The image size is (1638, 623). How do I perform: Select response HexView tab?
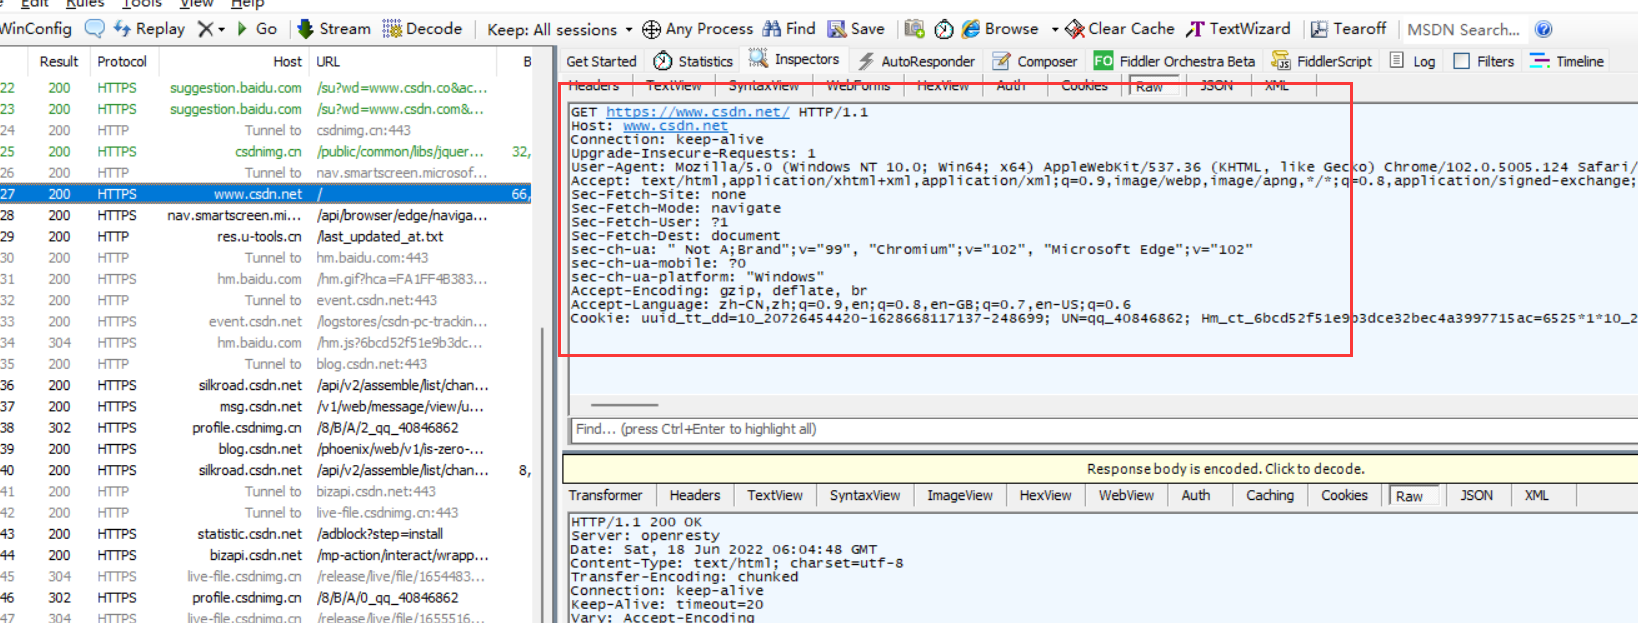pyautogui.click(x=1045, y=495)
